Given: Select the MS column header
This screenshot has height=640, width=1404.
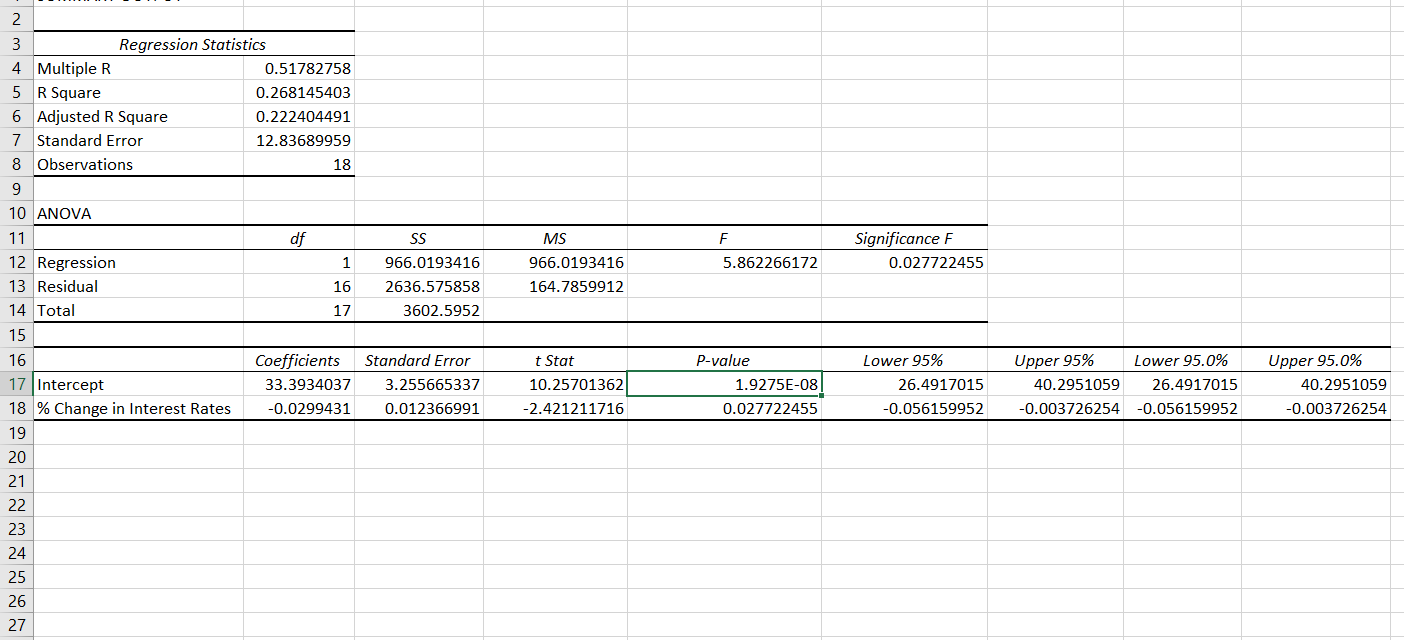Looking at the screenshot, I should pyautogui.click(x=554, y=238).
